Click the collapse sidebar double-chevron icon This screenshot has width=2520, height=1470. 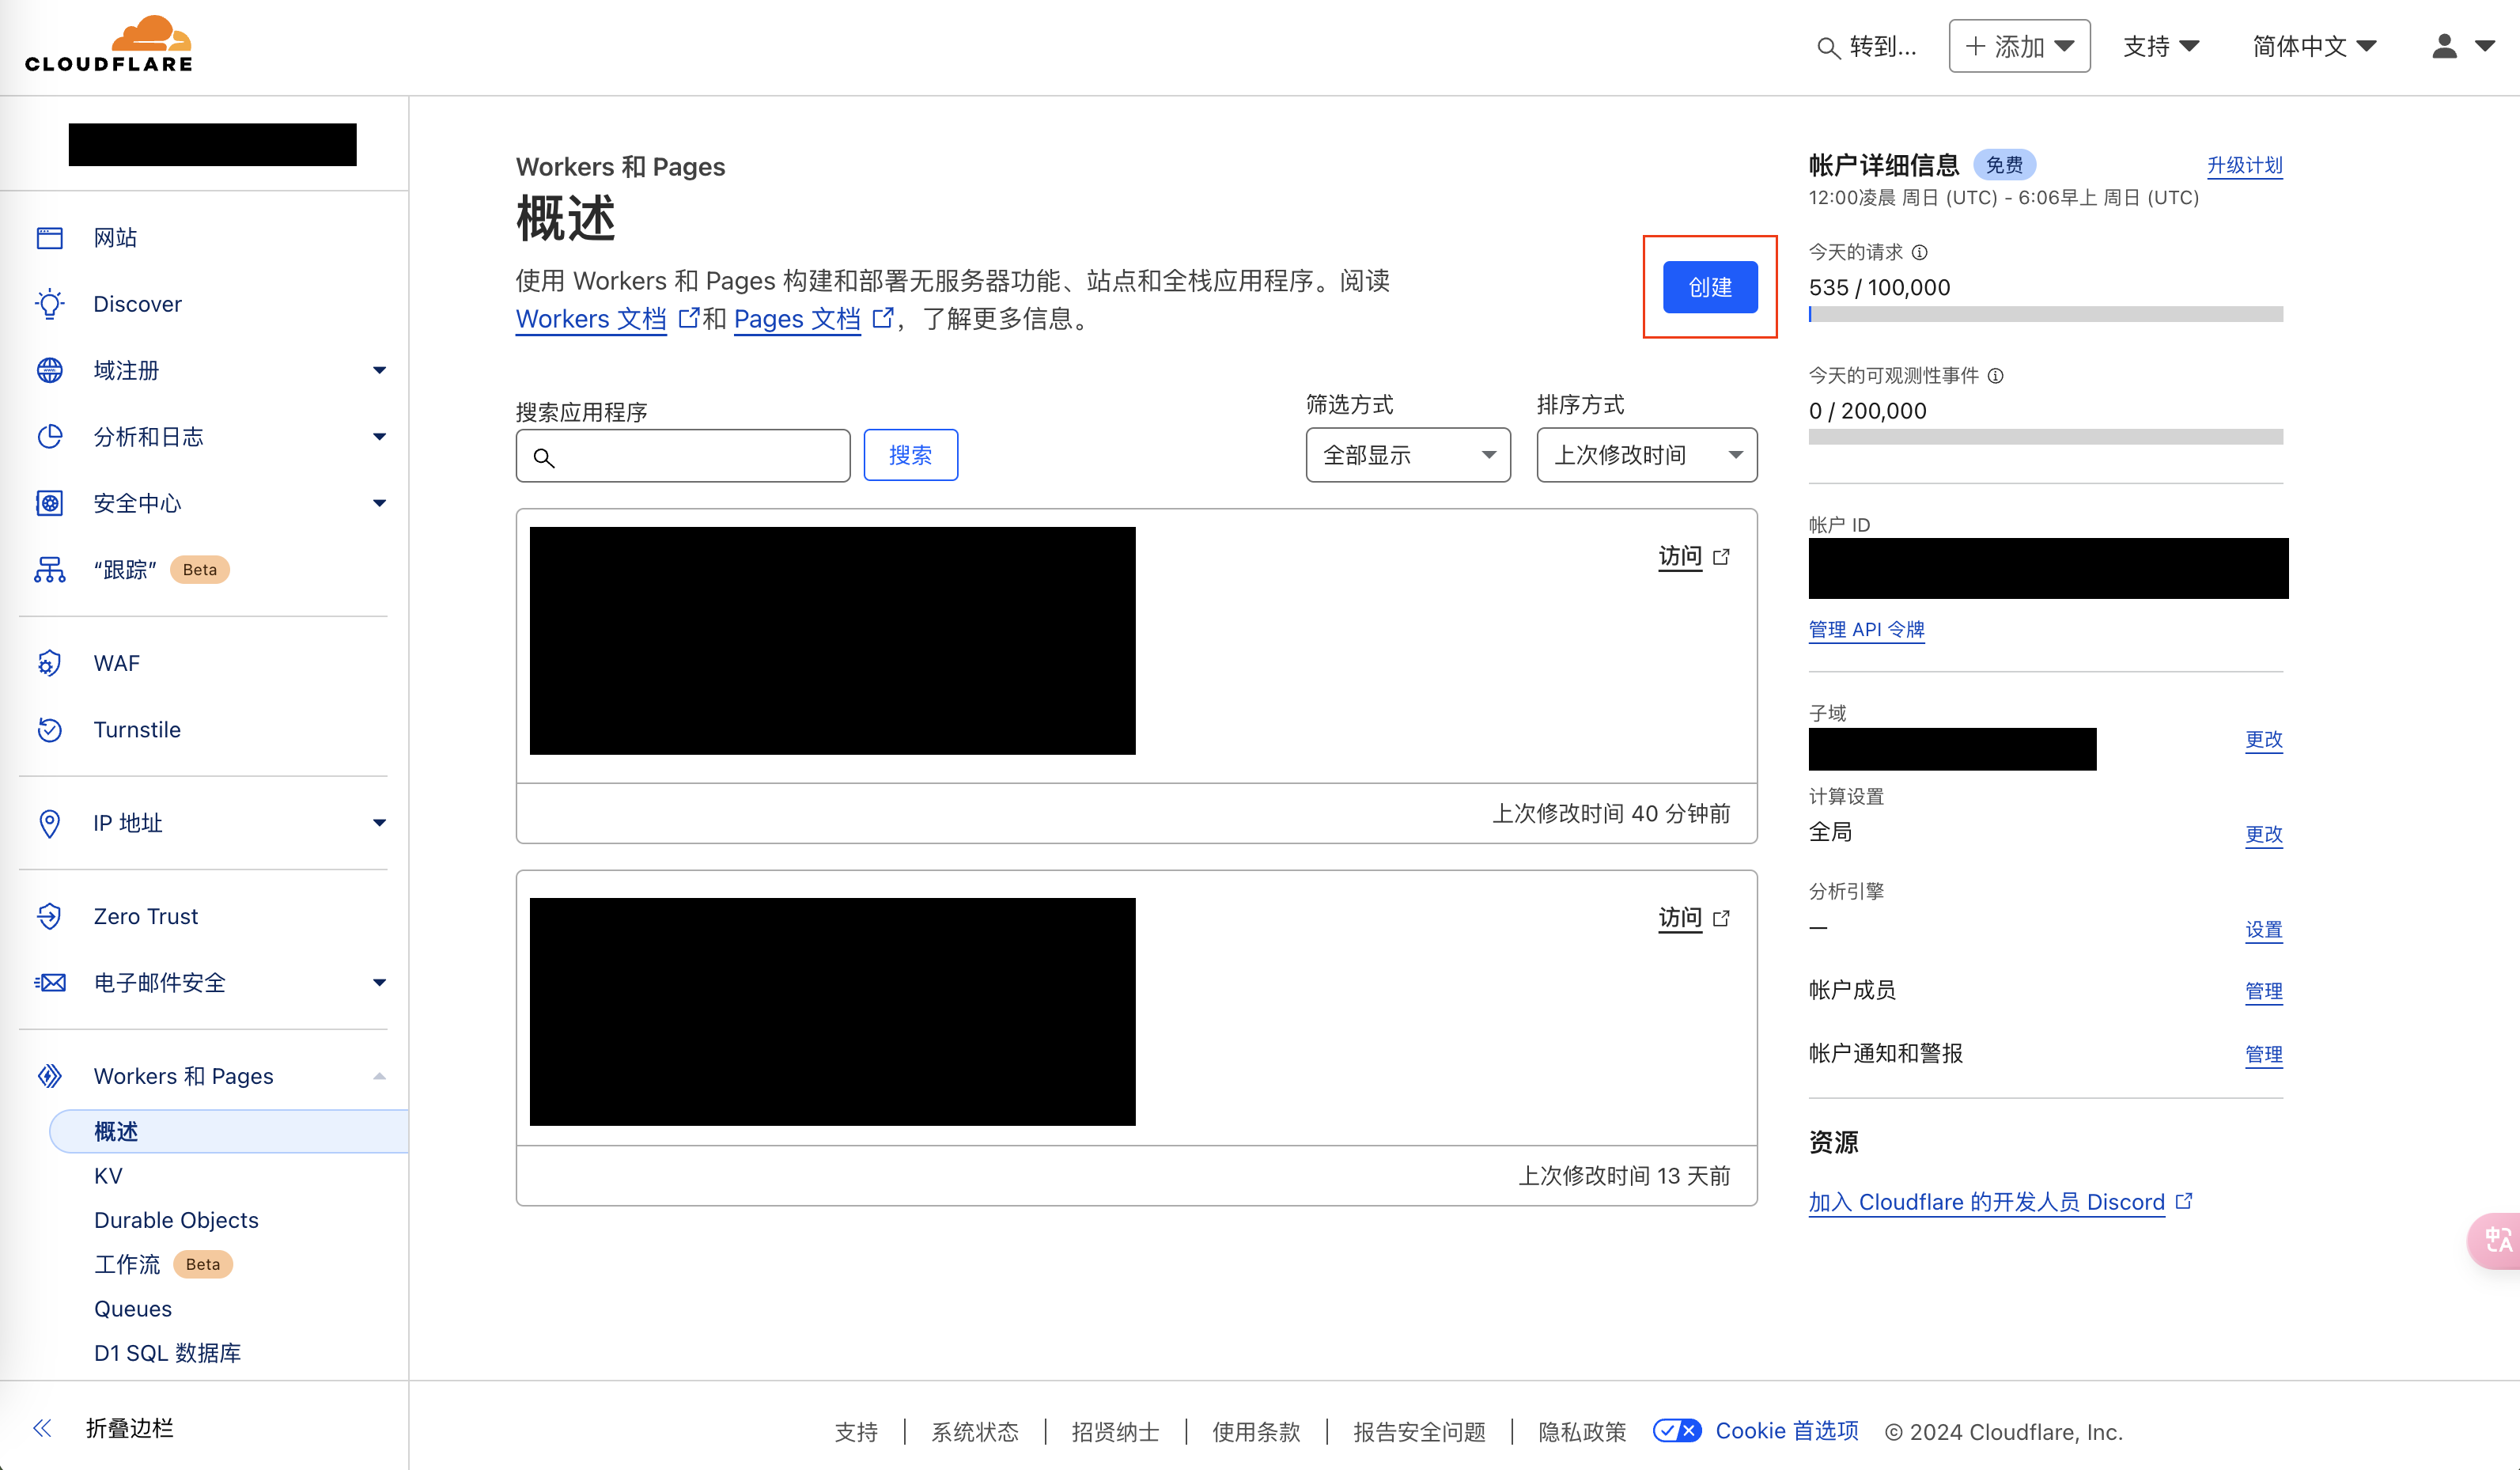tap(42, 1428)
